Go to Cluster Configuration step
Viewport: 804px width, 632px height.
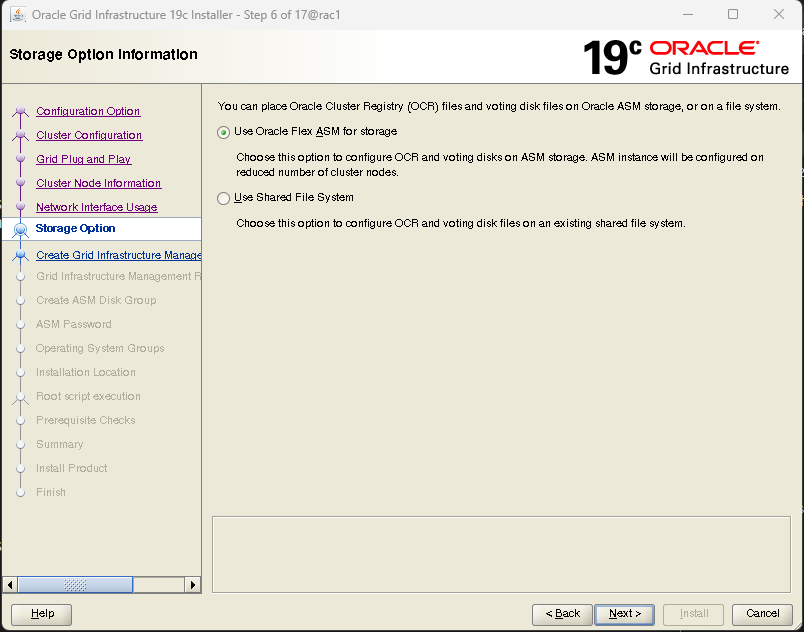89,135
